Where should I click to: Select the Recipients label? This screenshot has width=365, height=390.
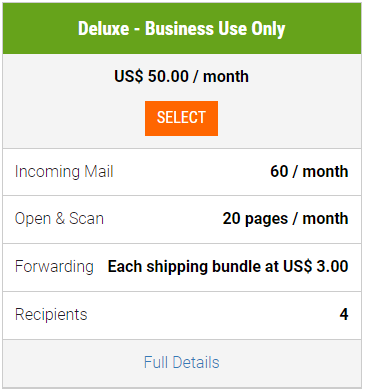(51, 314)
